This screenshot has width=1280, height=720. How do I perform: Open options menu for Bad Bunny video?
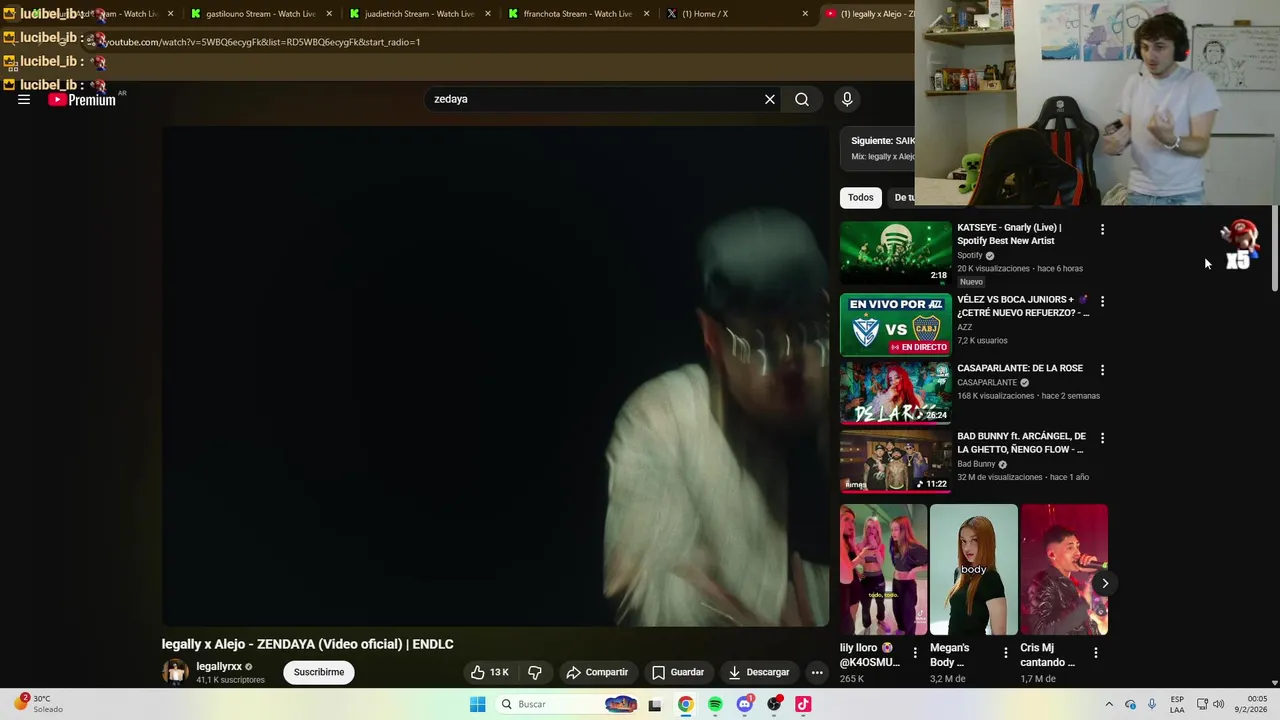(1102, 438)
